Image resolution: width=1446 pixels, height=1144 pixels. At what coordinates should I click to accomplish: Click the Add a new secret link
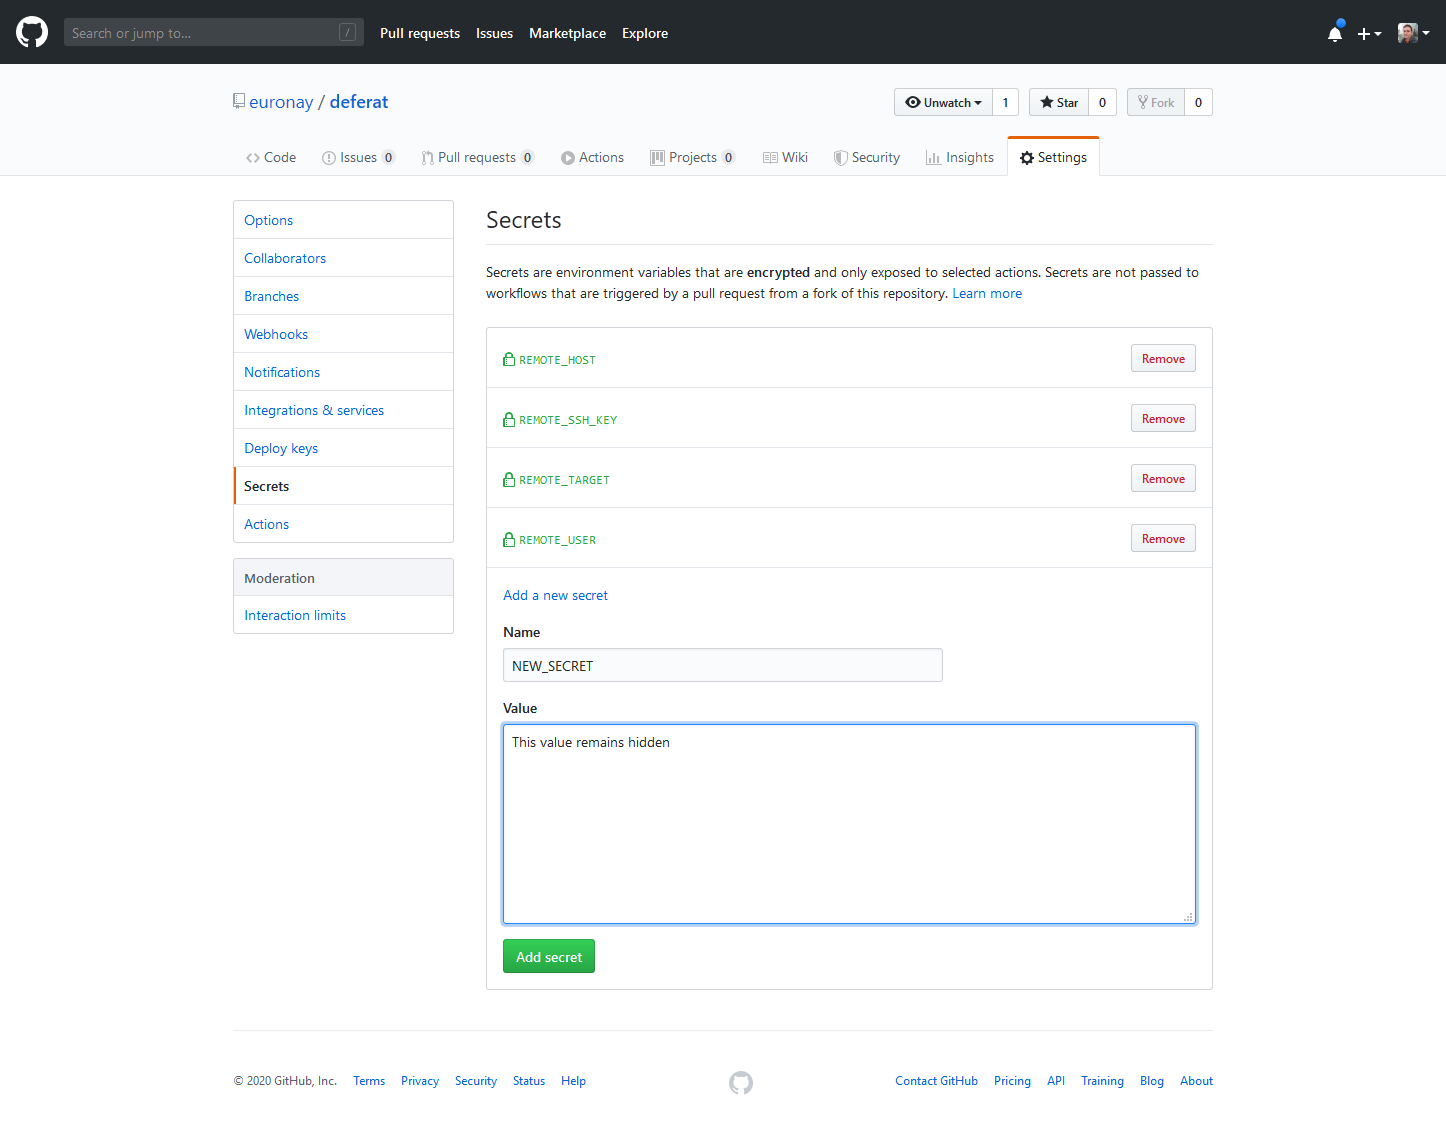tap(555, 595)
